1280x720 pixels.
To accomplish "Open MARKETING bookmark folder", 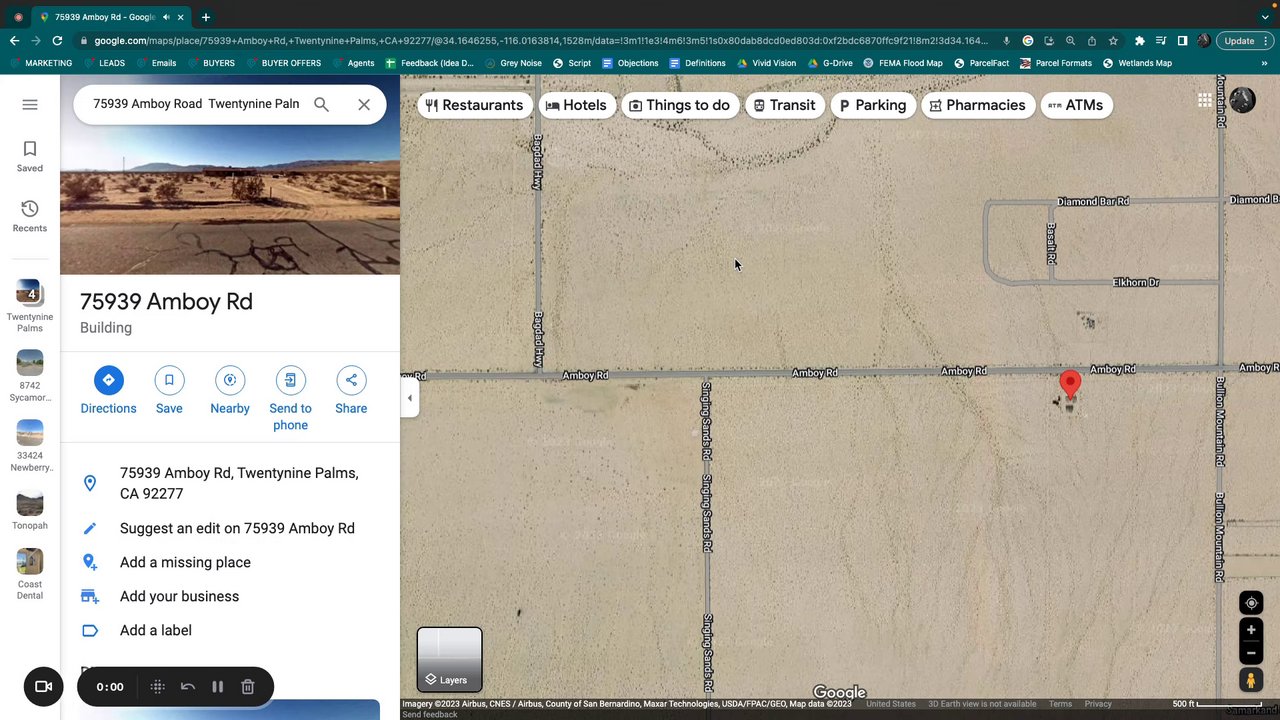I will (40, 63).
